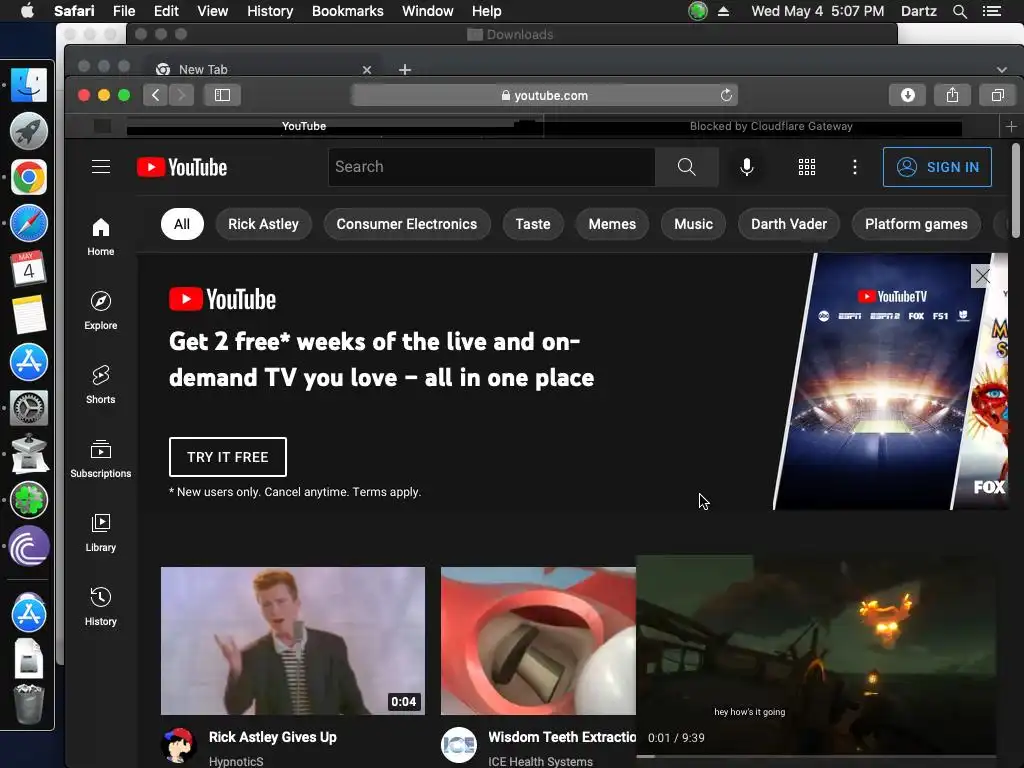Open Subscriptions in the sidebar
1024x768 pixels.
(x=101, y=458)
